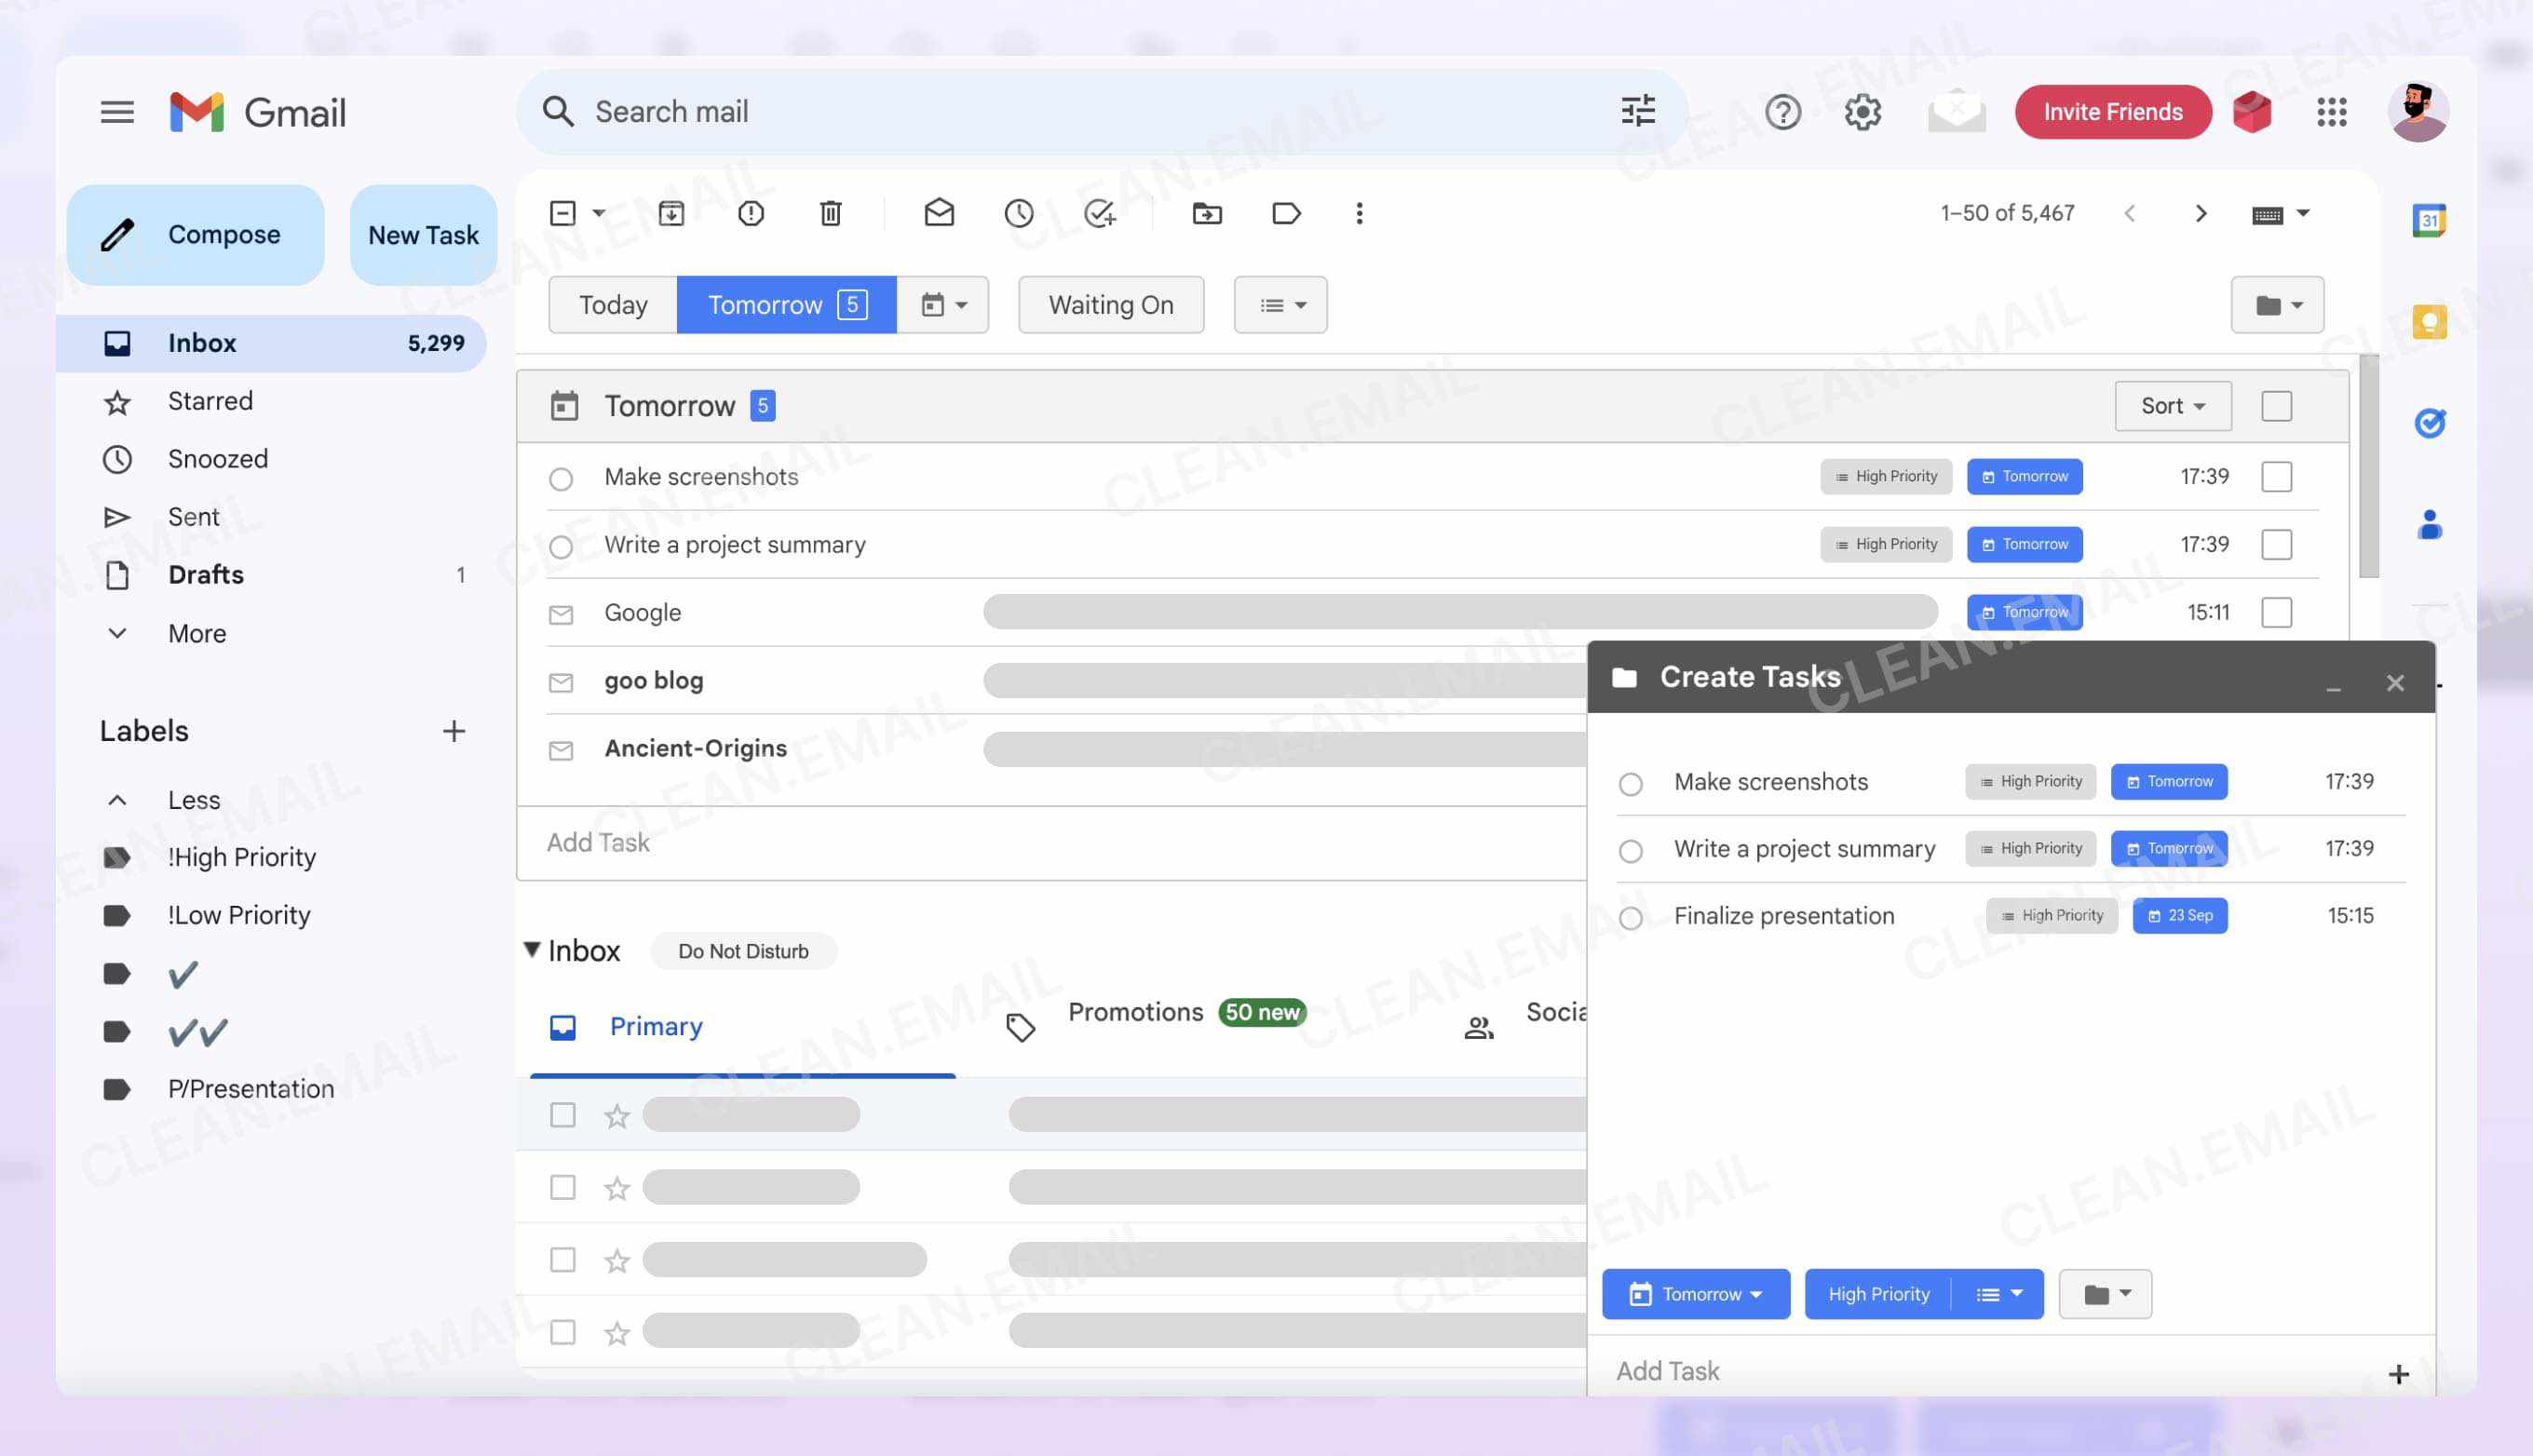Open the Move to folder icon

(x=1206, y=213)
